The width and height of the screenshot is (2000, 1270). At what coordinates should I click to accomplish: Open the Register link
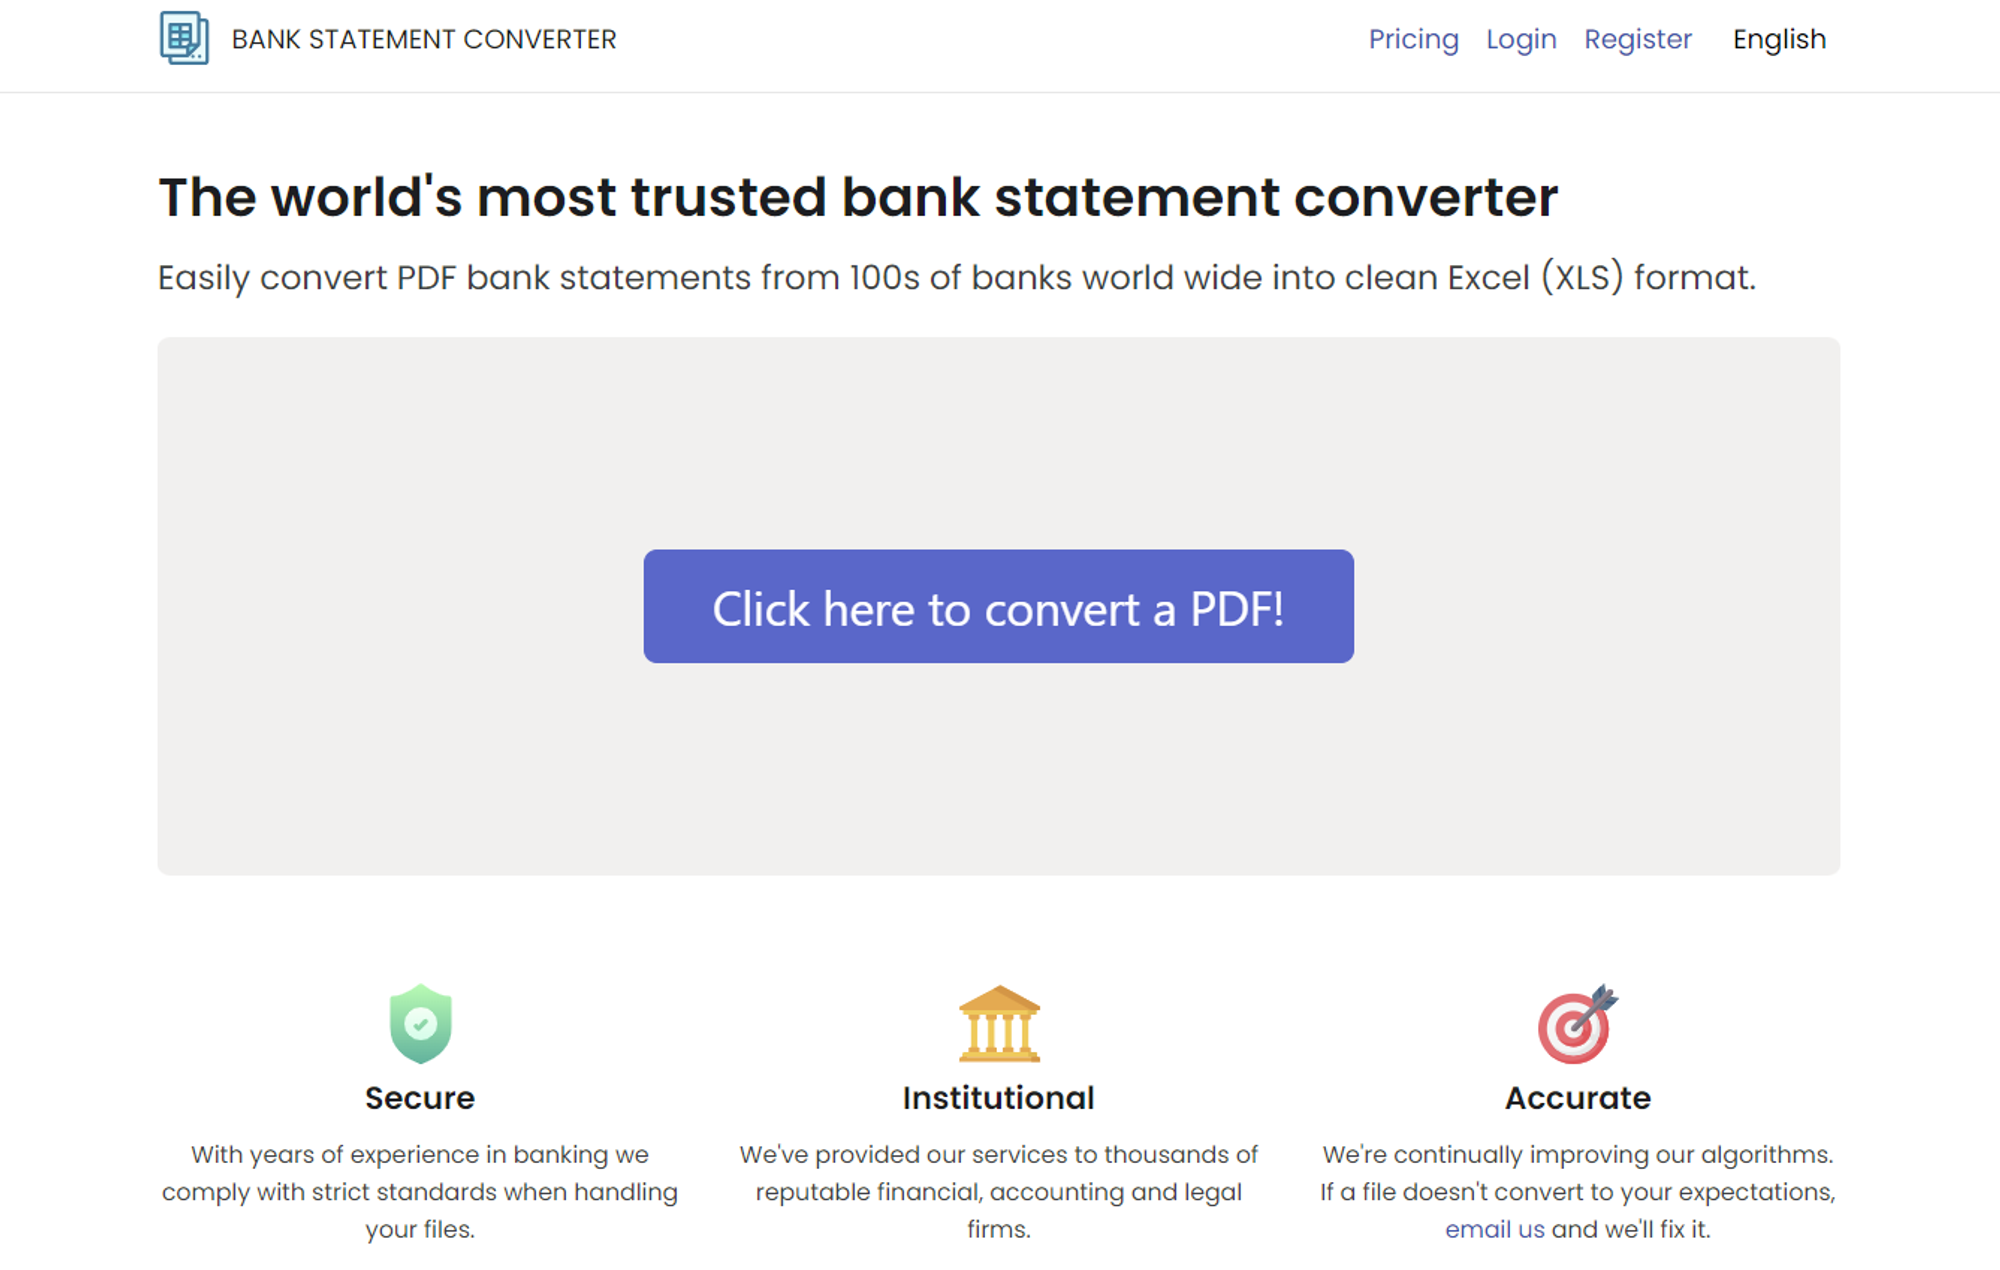click(x=1638, y=39)
